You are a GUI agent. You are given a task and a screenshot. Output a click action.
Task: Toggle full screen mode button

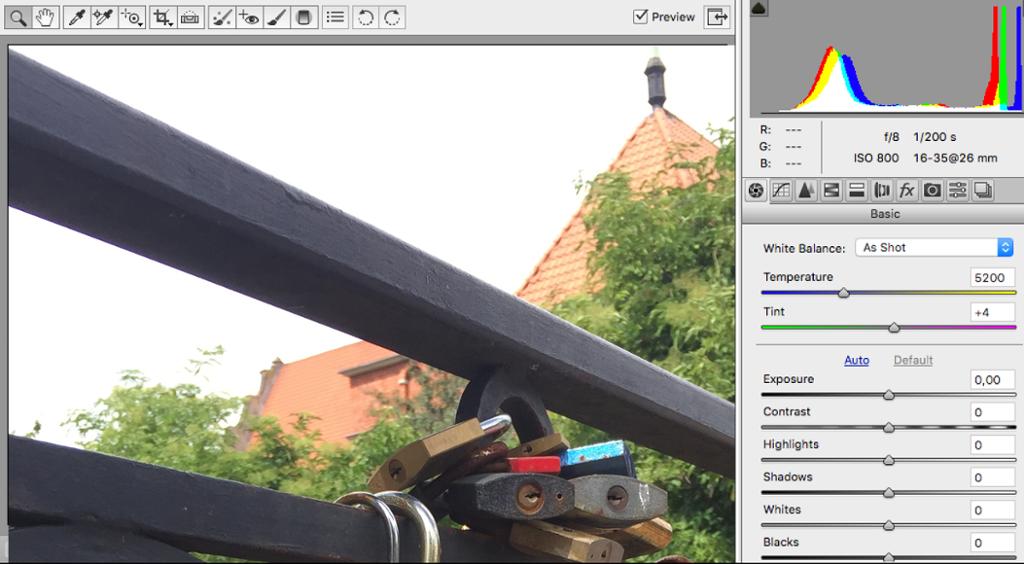coord(716,17)
